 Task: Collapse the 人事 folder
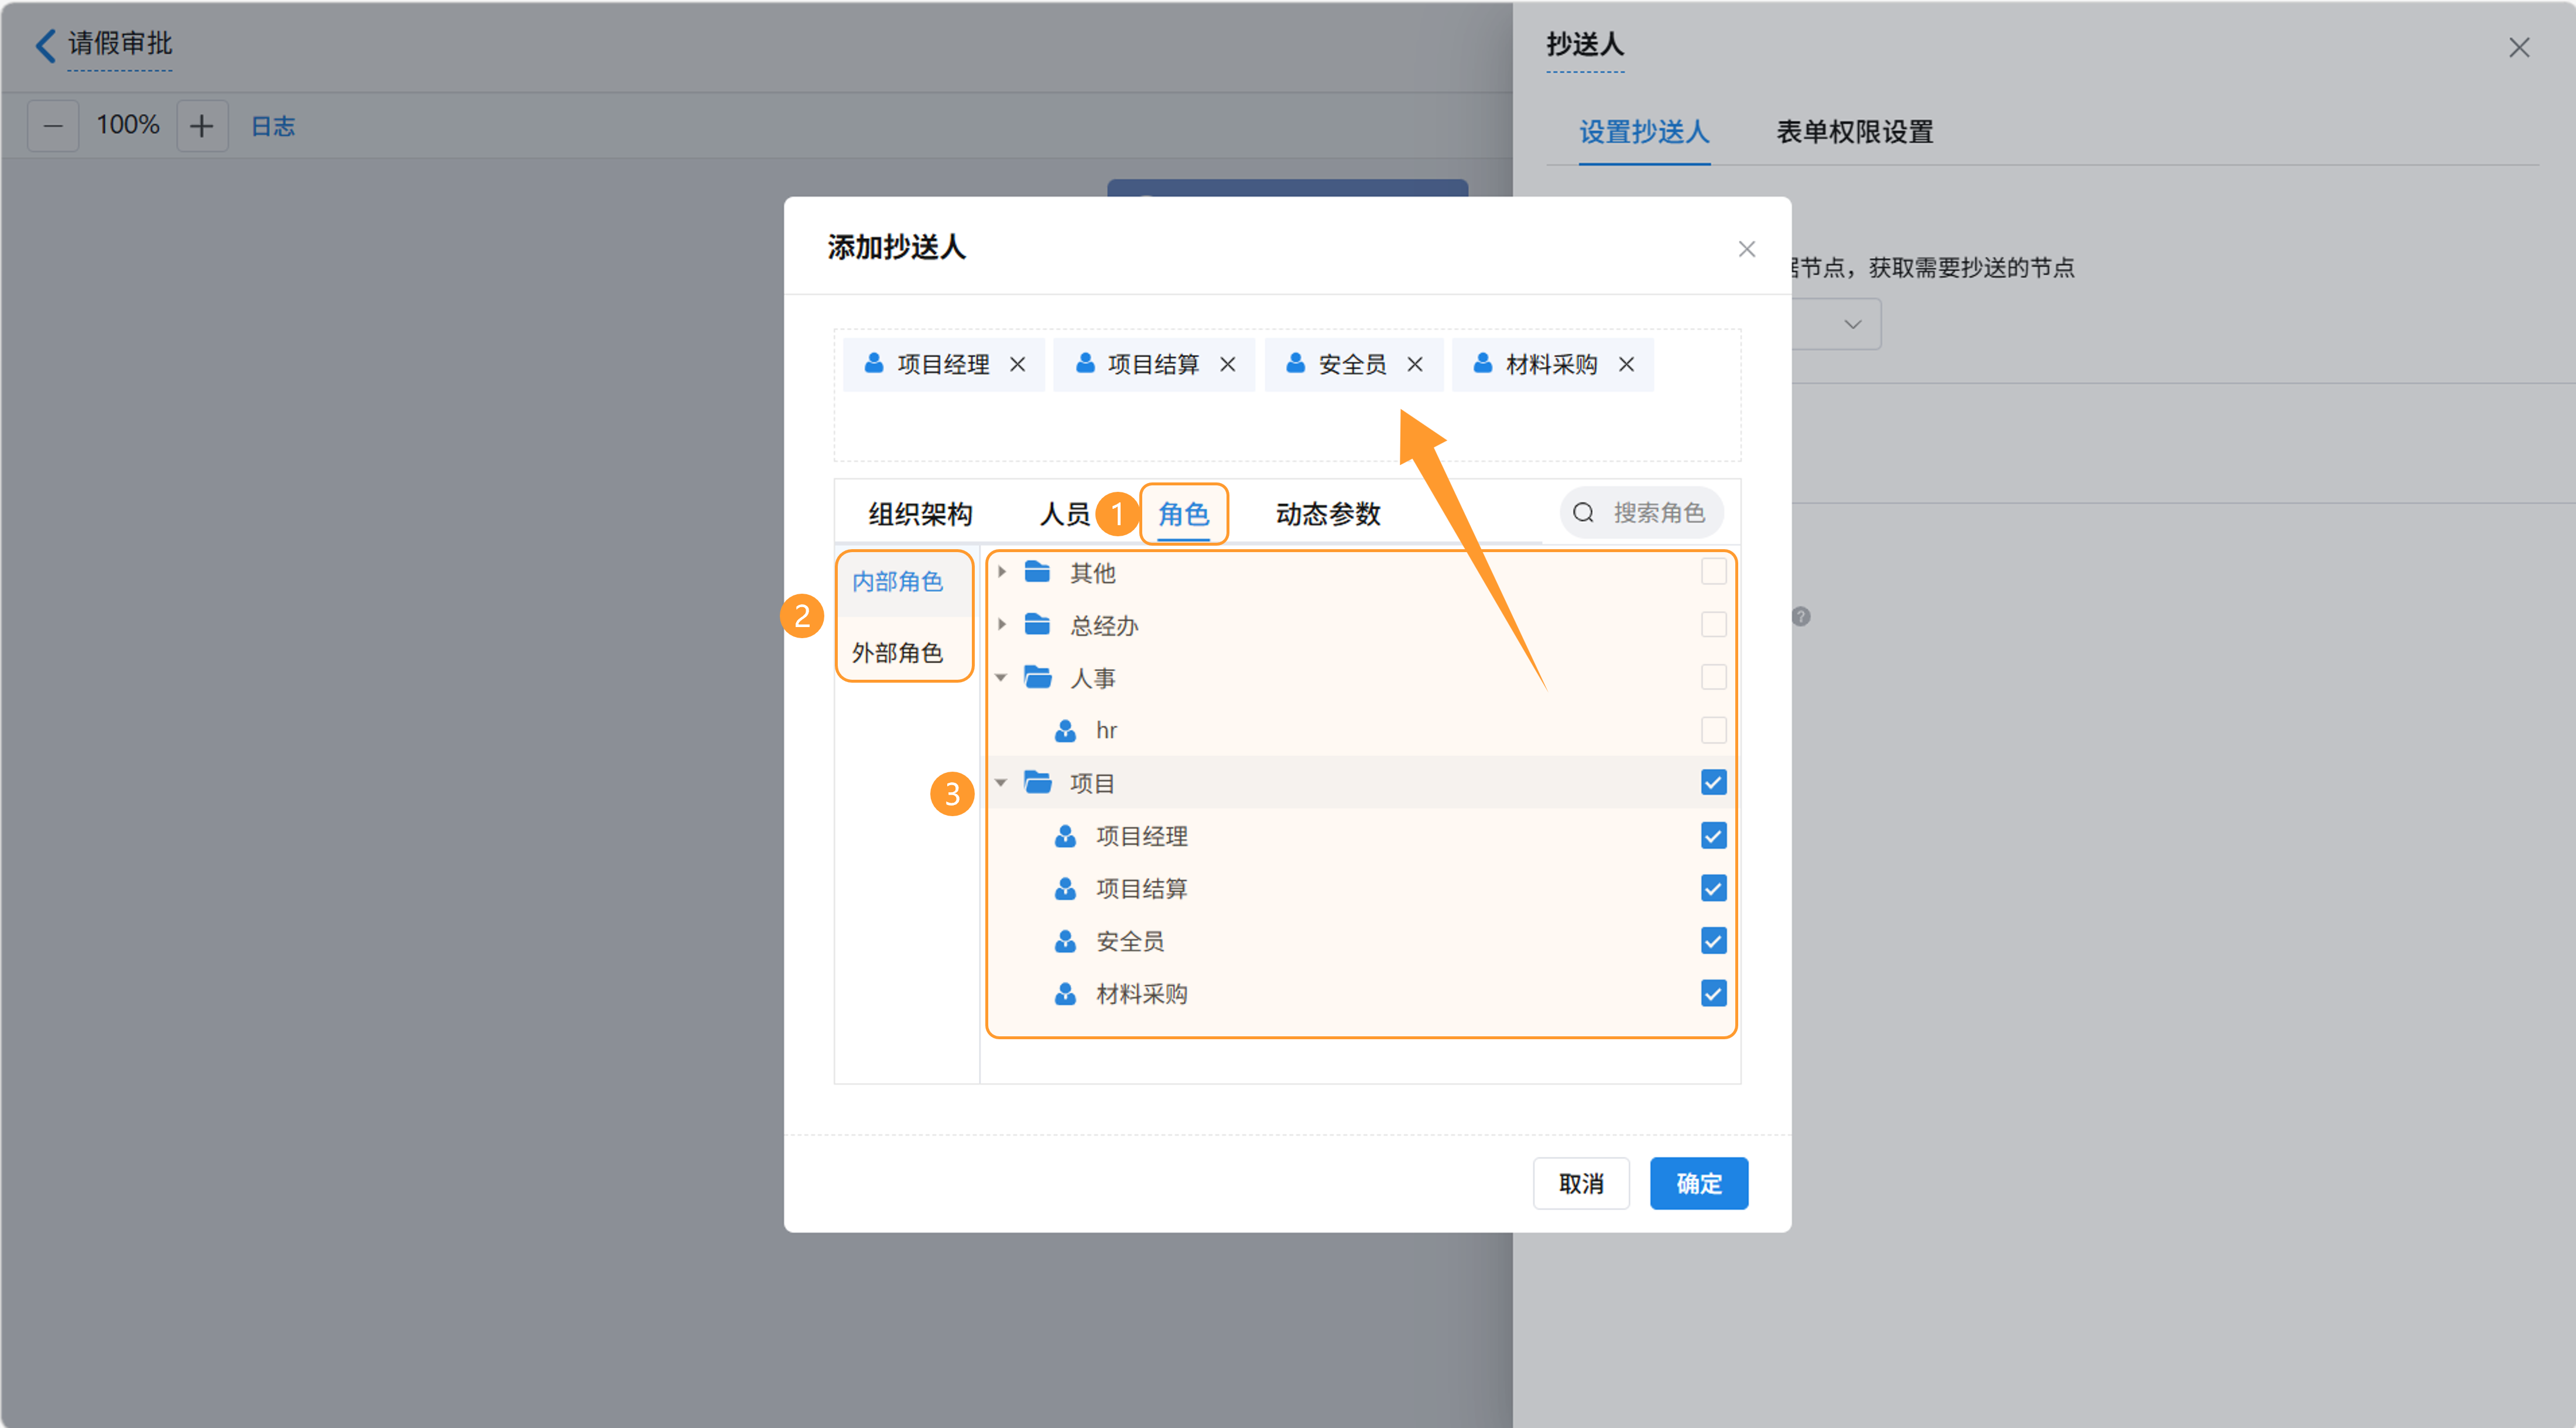1001,678
